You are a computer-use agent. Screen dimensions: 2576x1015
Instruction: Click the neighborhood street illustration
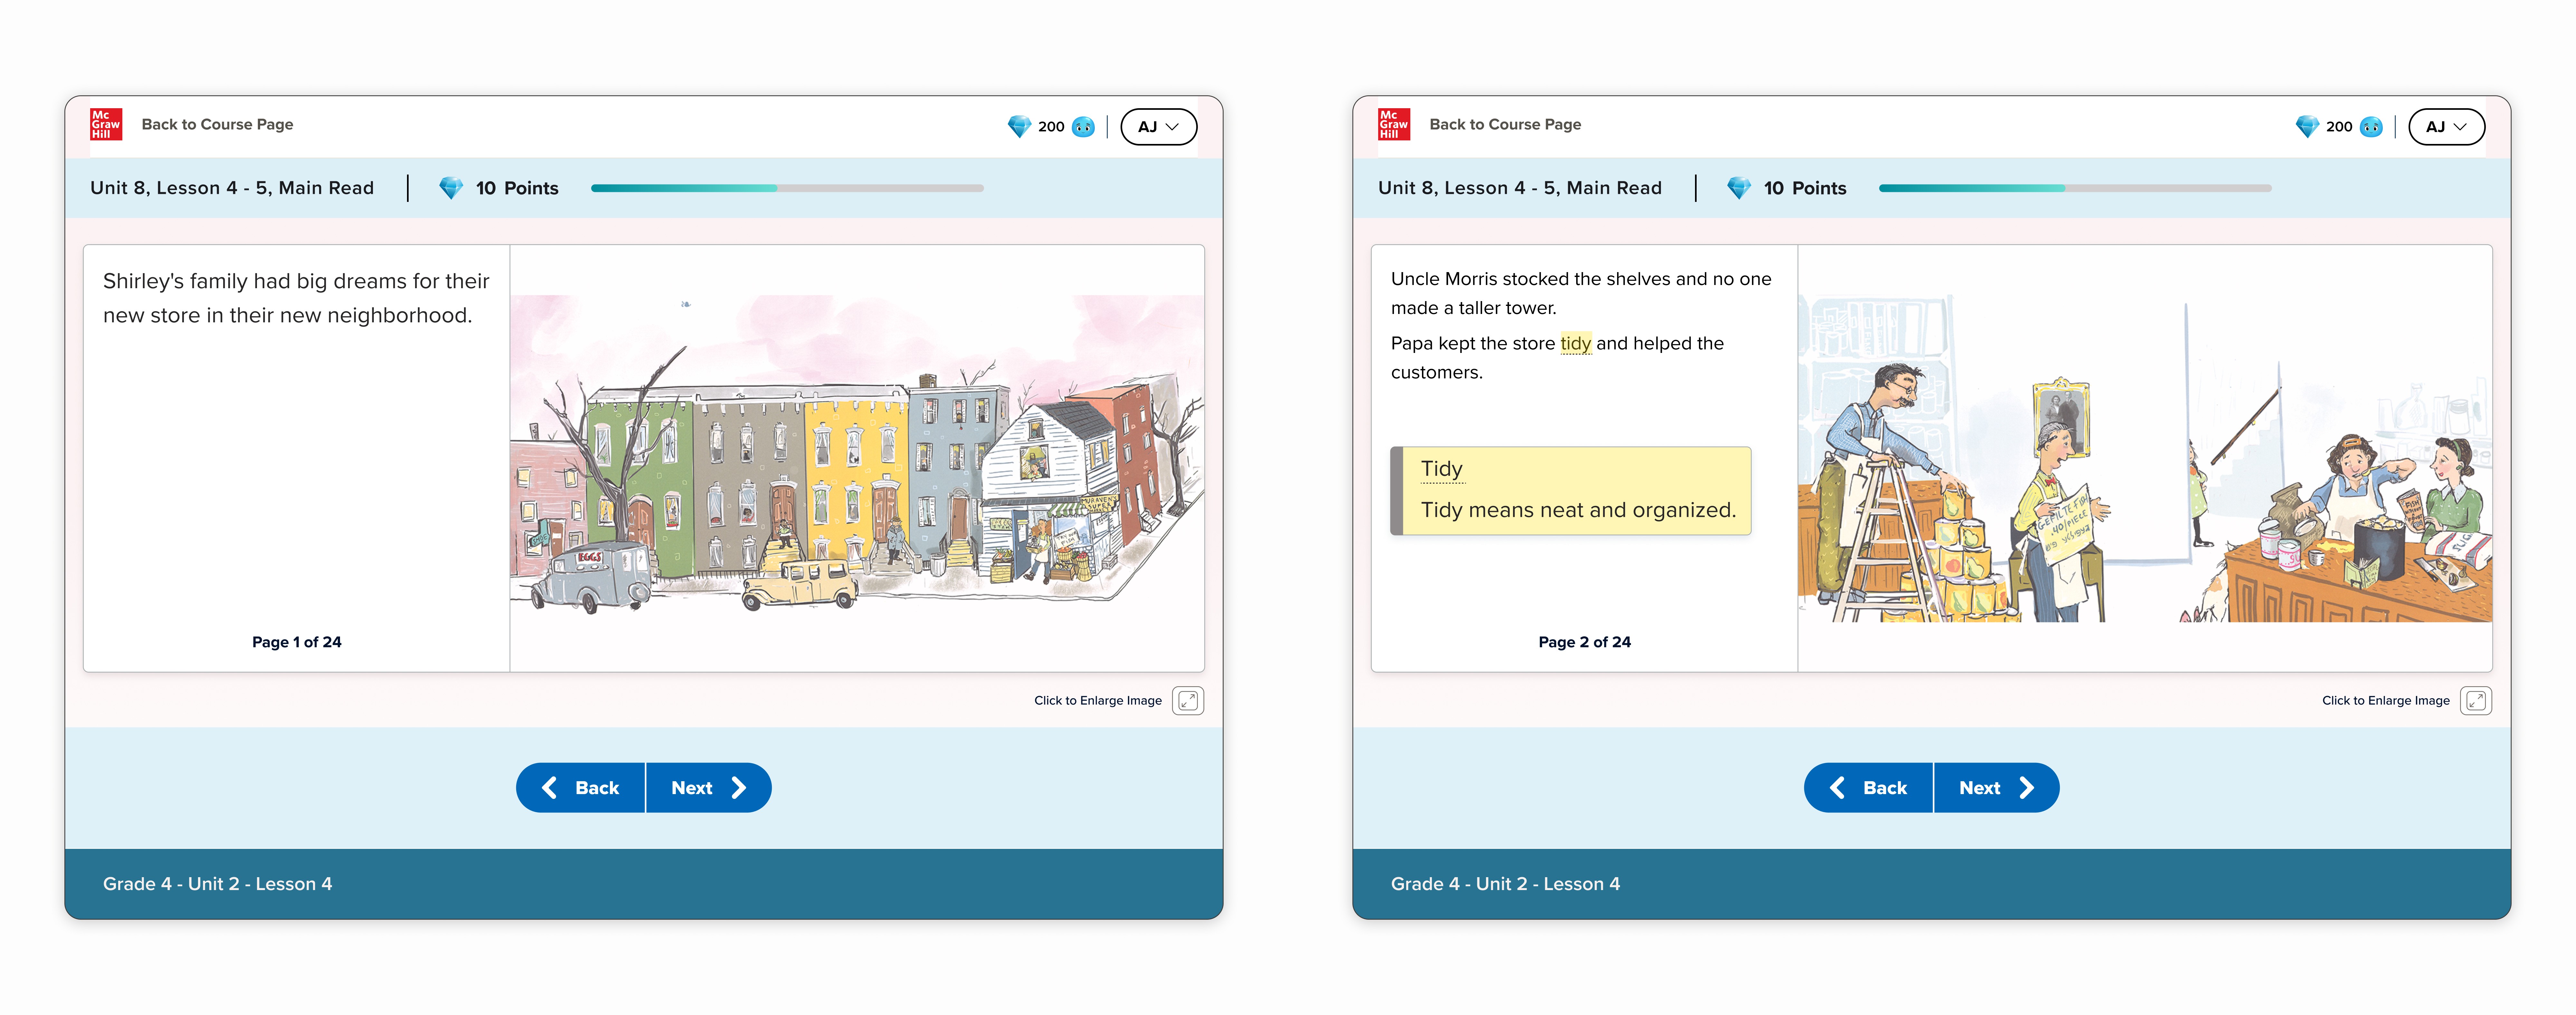(x=857, y=454)
